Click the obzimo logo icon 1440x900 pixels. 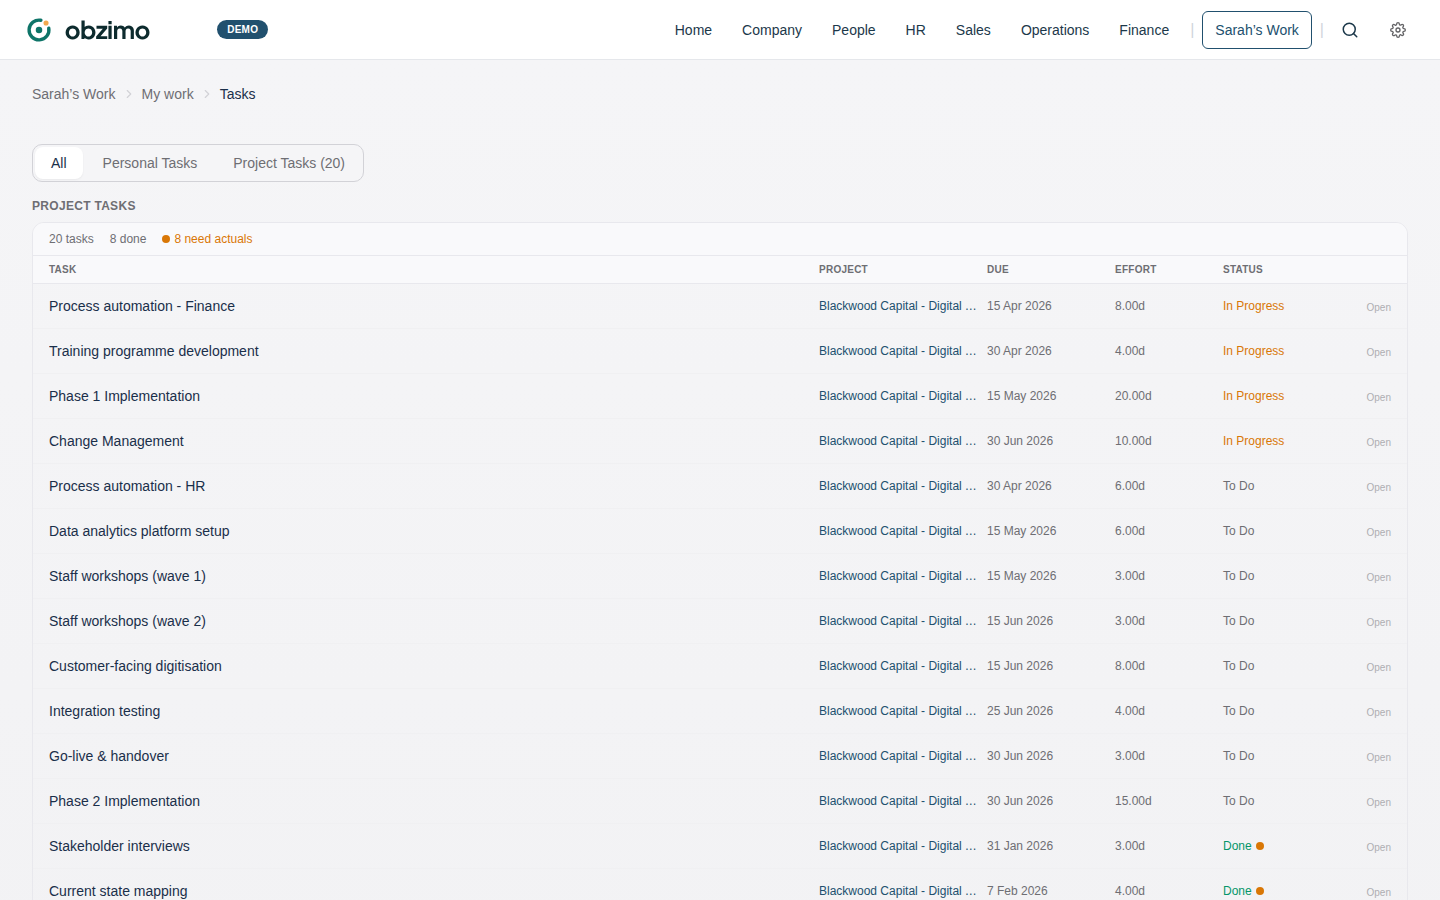click(x=39, y=30)
